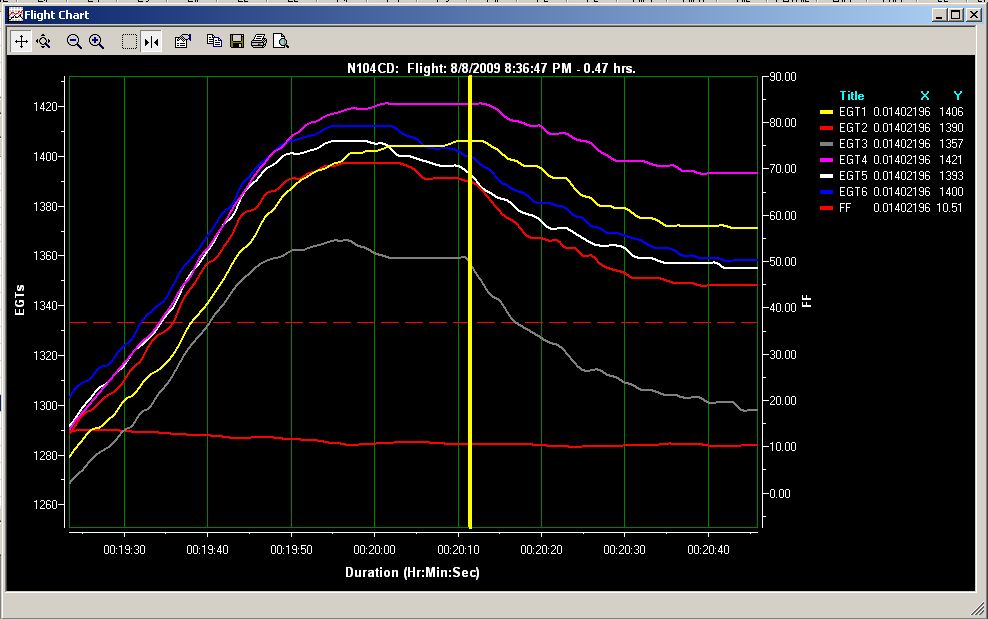Click the 1260 EGT axis value
Image resolution: width=988 pixels, height=619 pixels.
point(45,504)
